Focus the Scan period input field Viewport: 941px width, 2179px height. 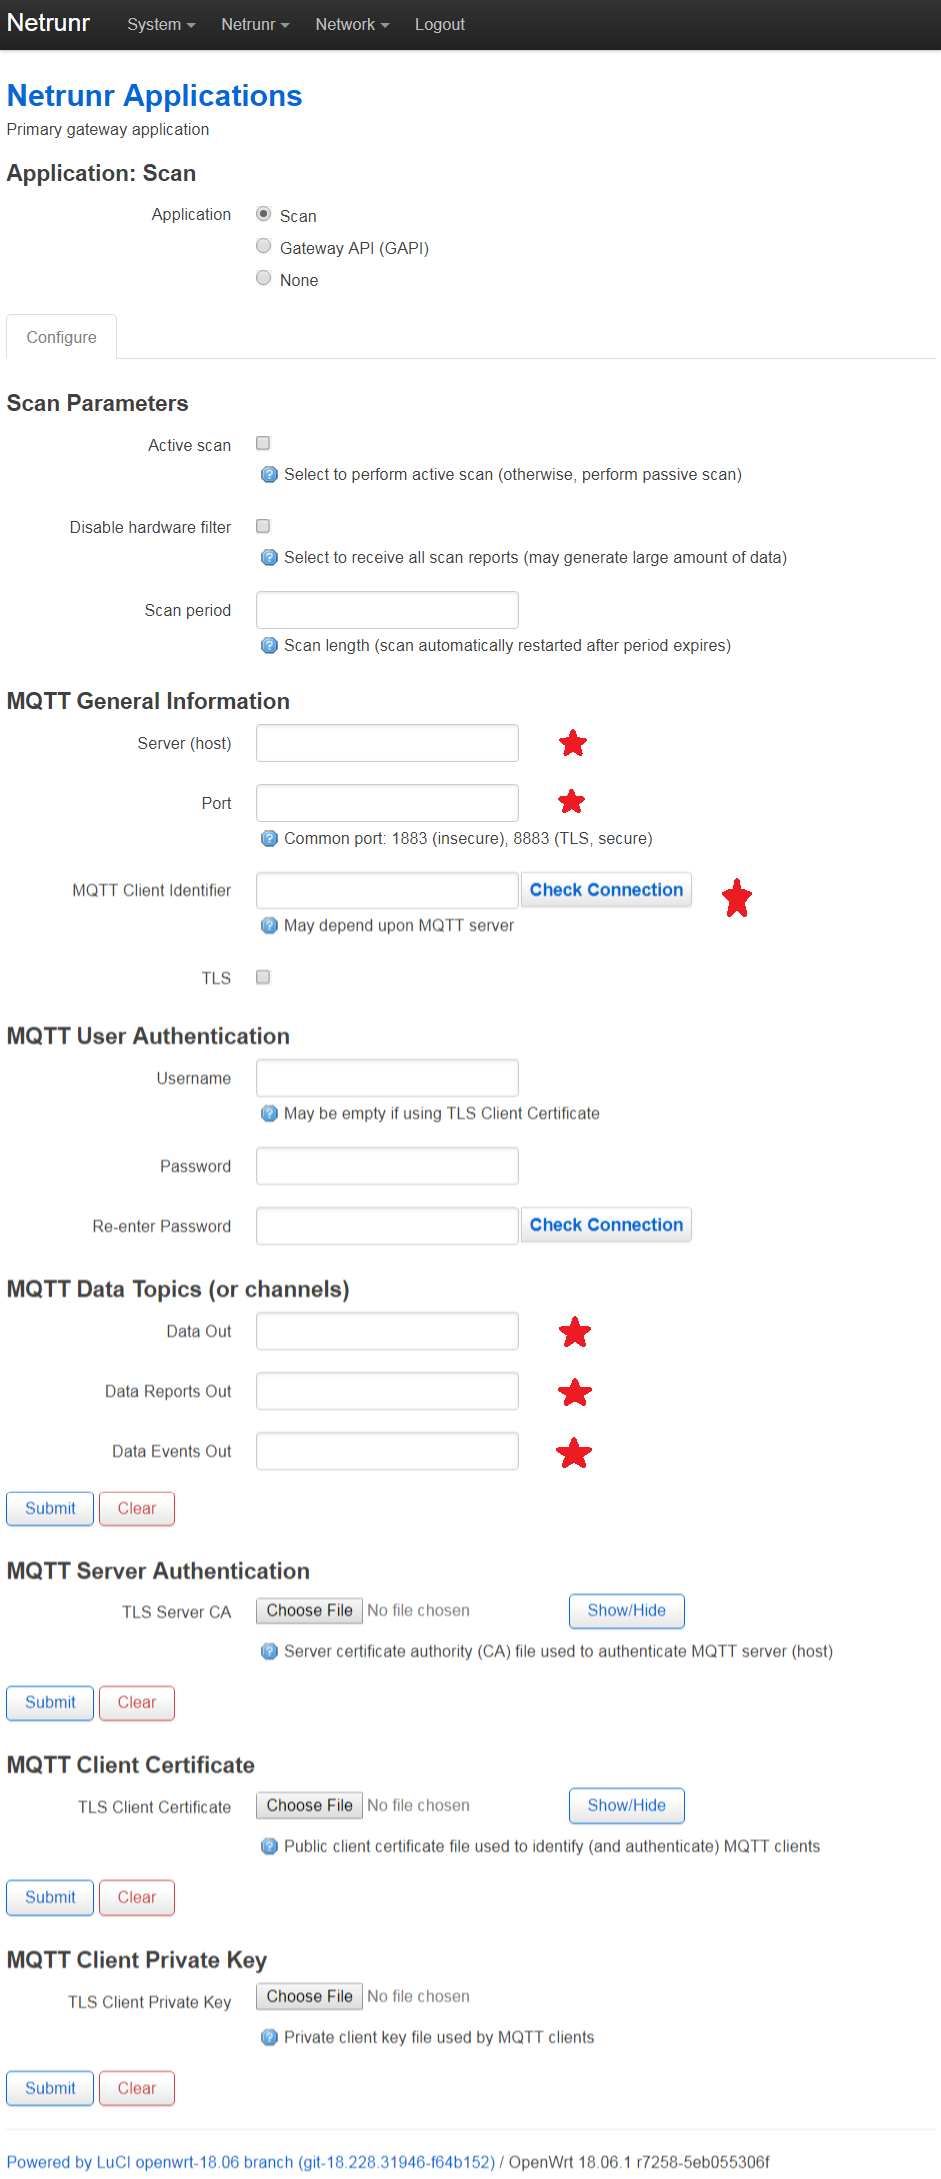coord(387,610)
